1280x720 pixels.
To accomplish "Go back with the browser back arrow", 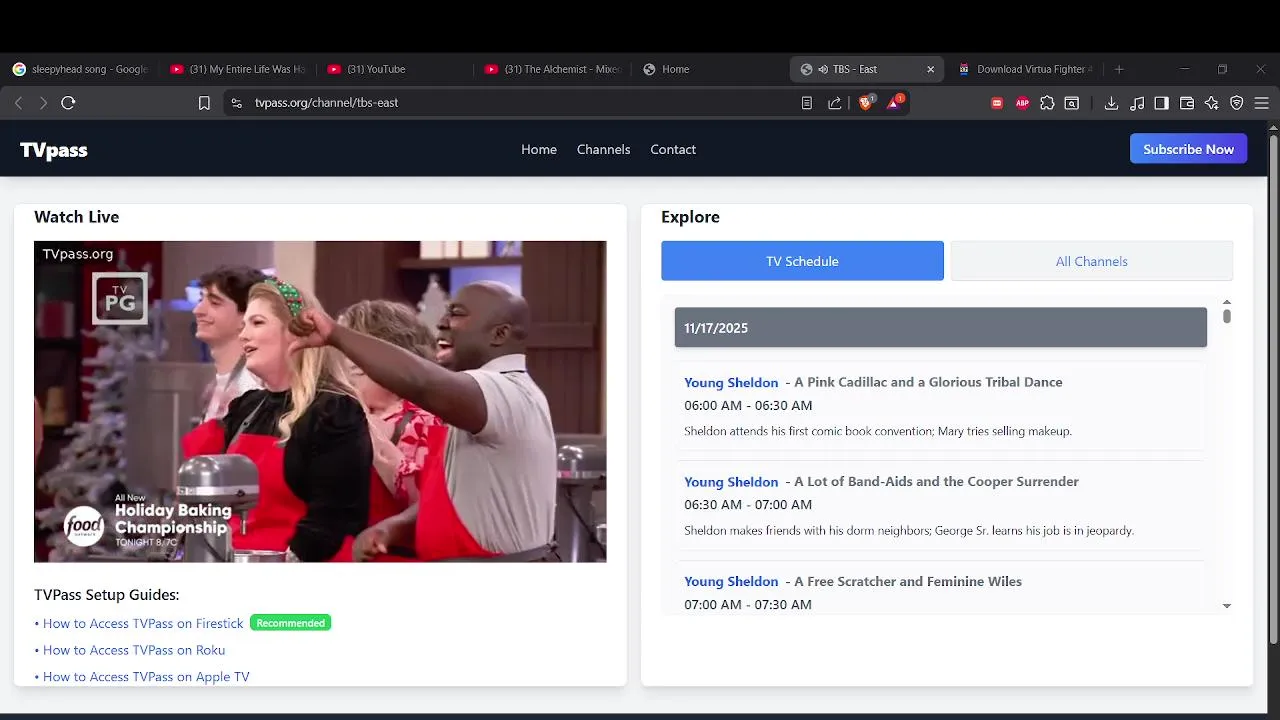I will (18, 103).
